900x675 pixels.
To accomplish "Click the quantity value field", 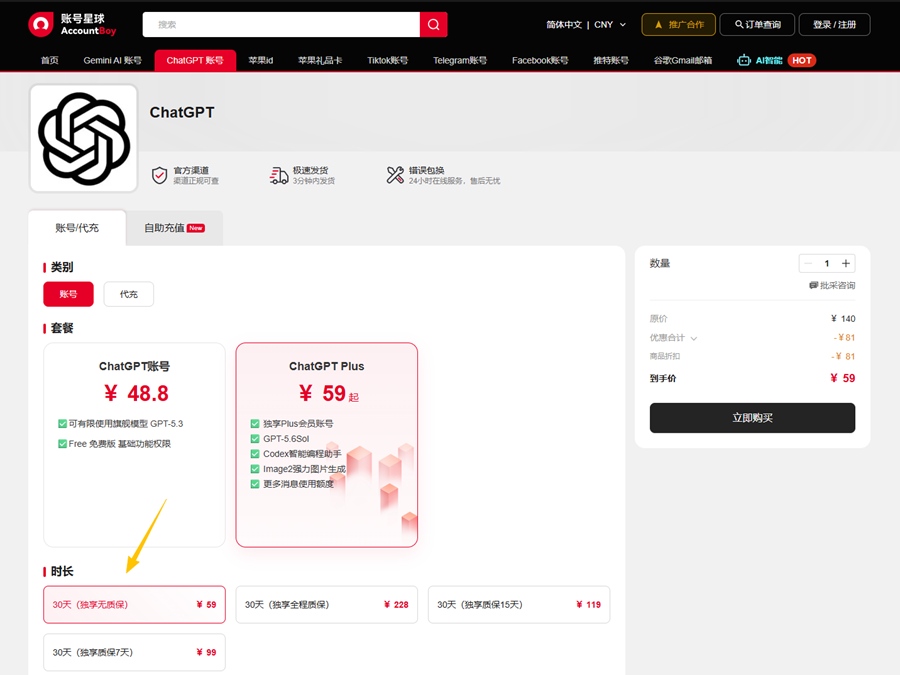I will click(827, 263).
